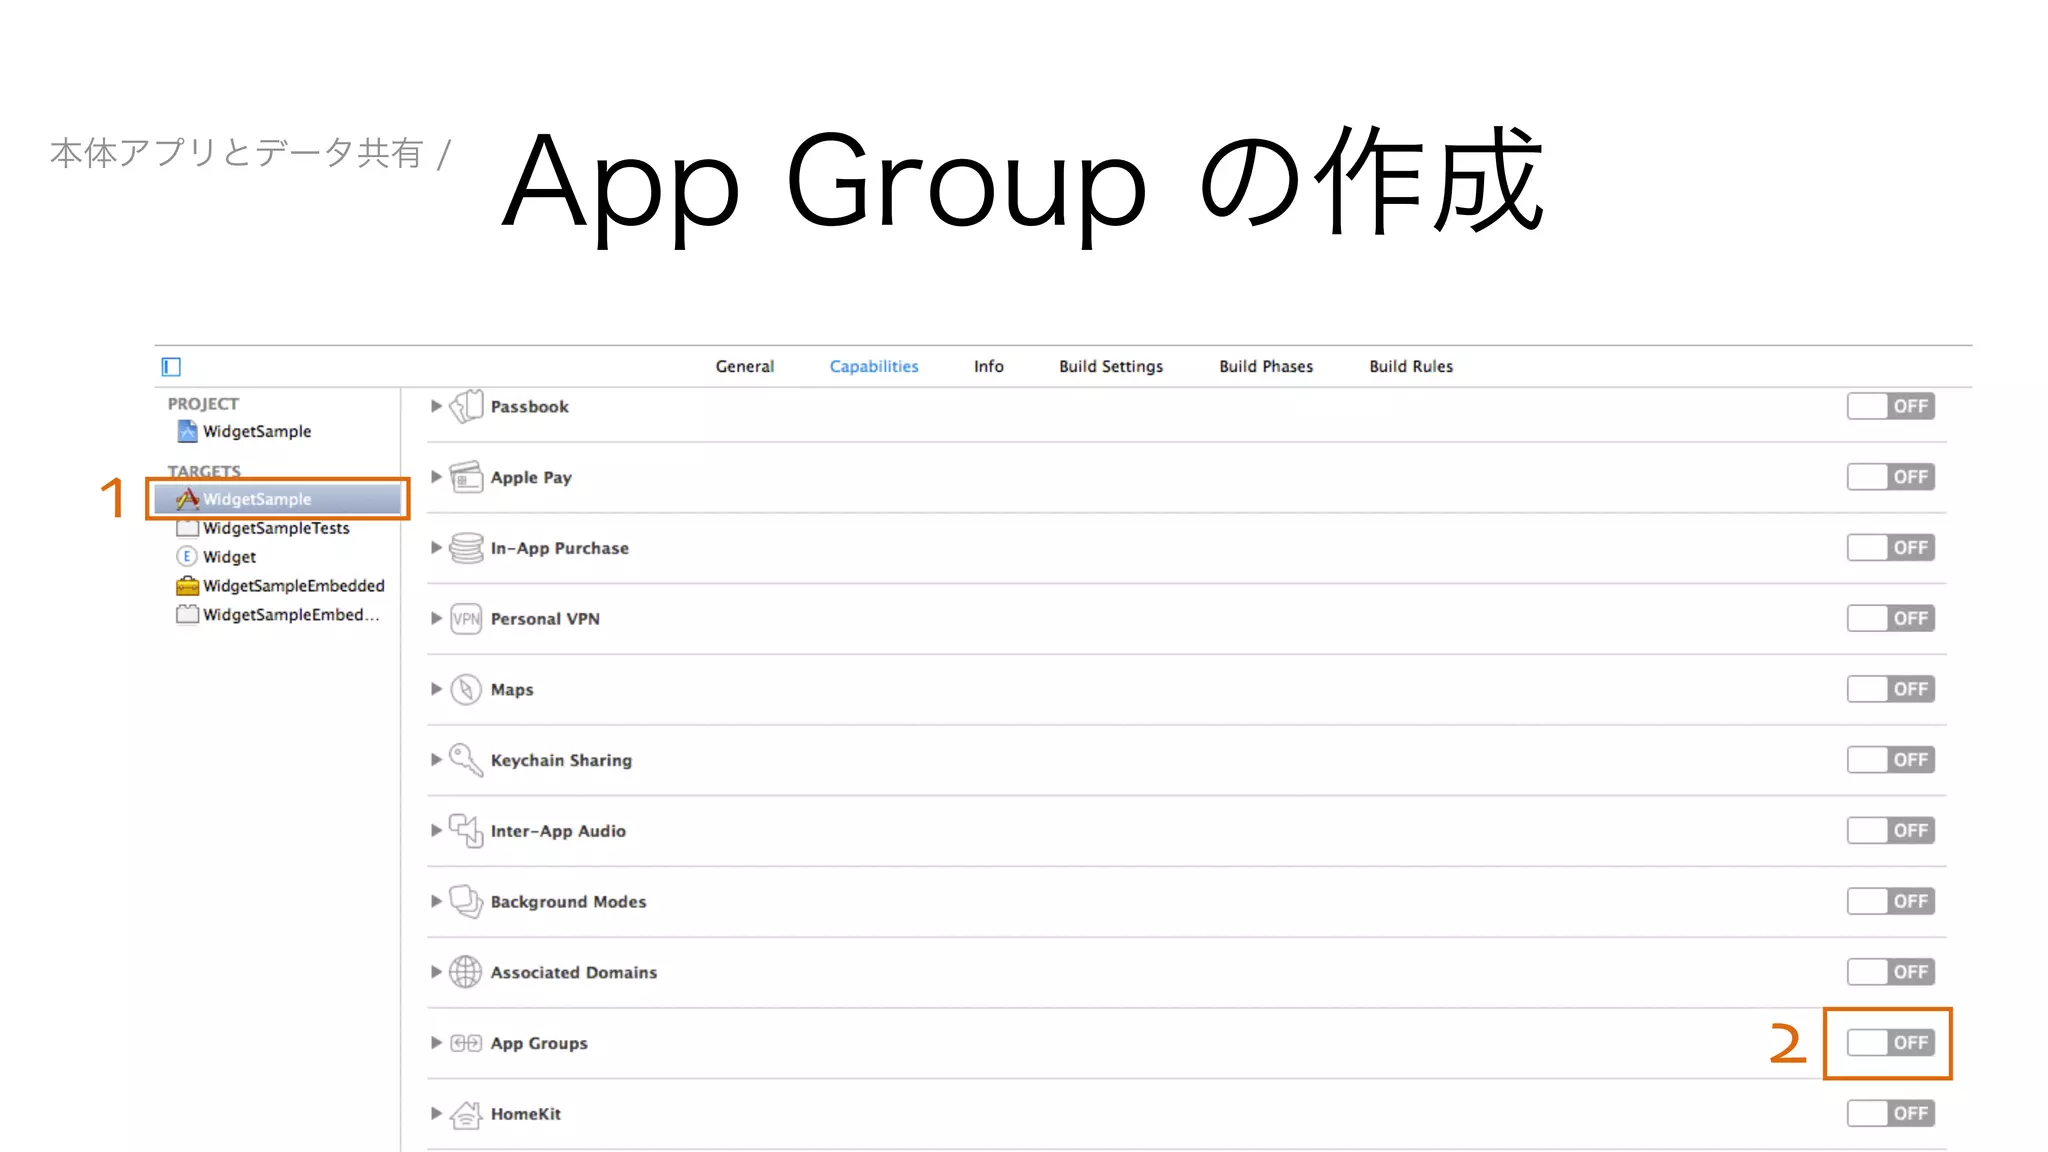Click the App Groups linked-boxes icon
The width and height of the screenshot is (2048, 1152).
coord(466,1043)
